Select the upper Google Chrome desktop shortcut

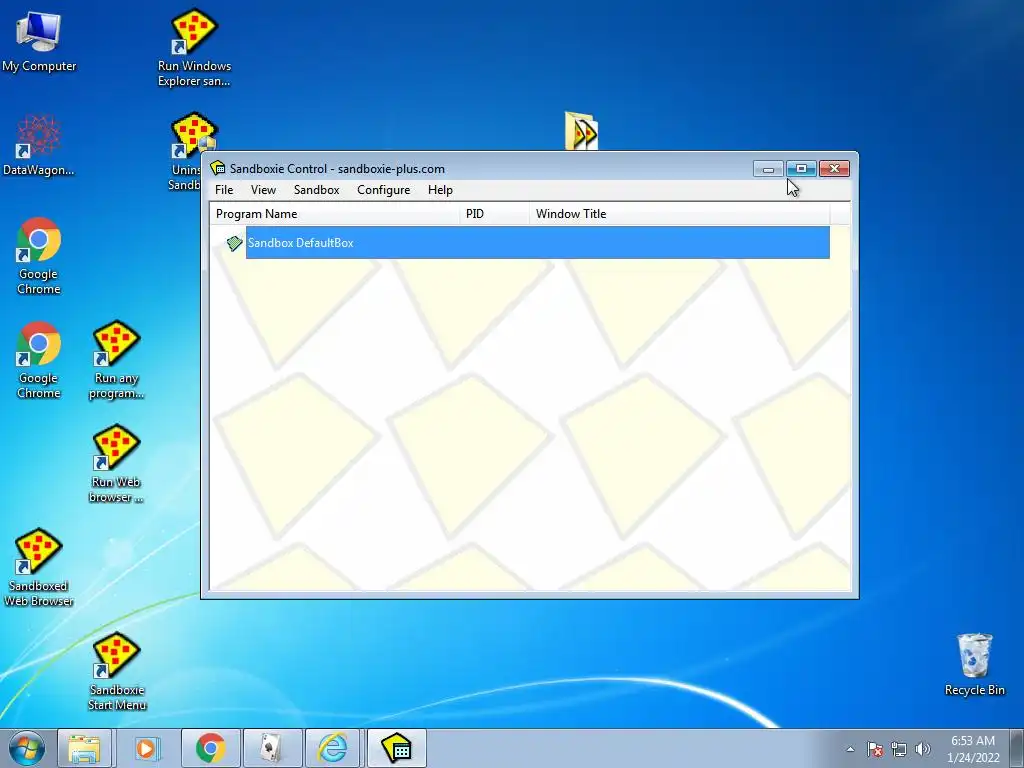pyautogui.click(x=39, y=256)
